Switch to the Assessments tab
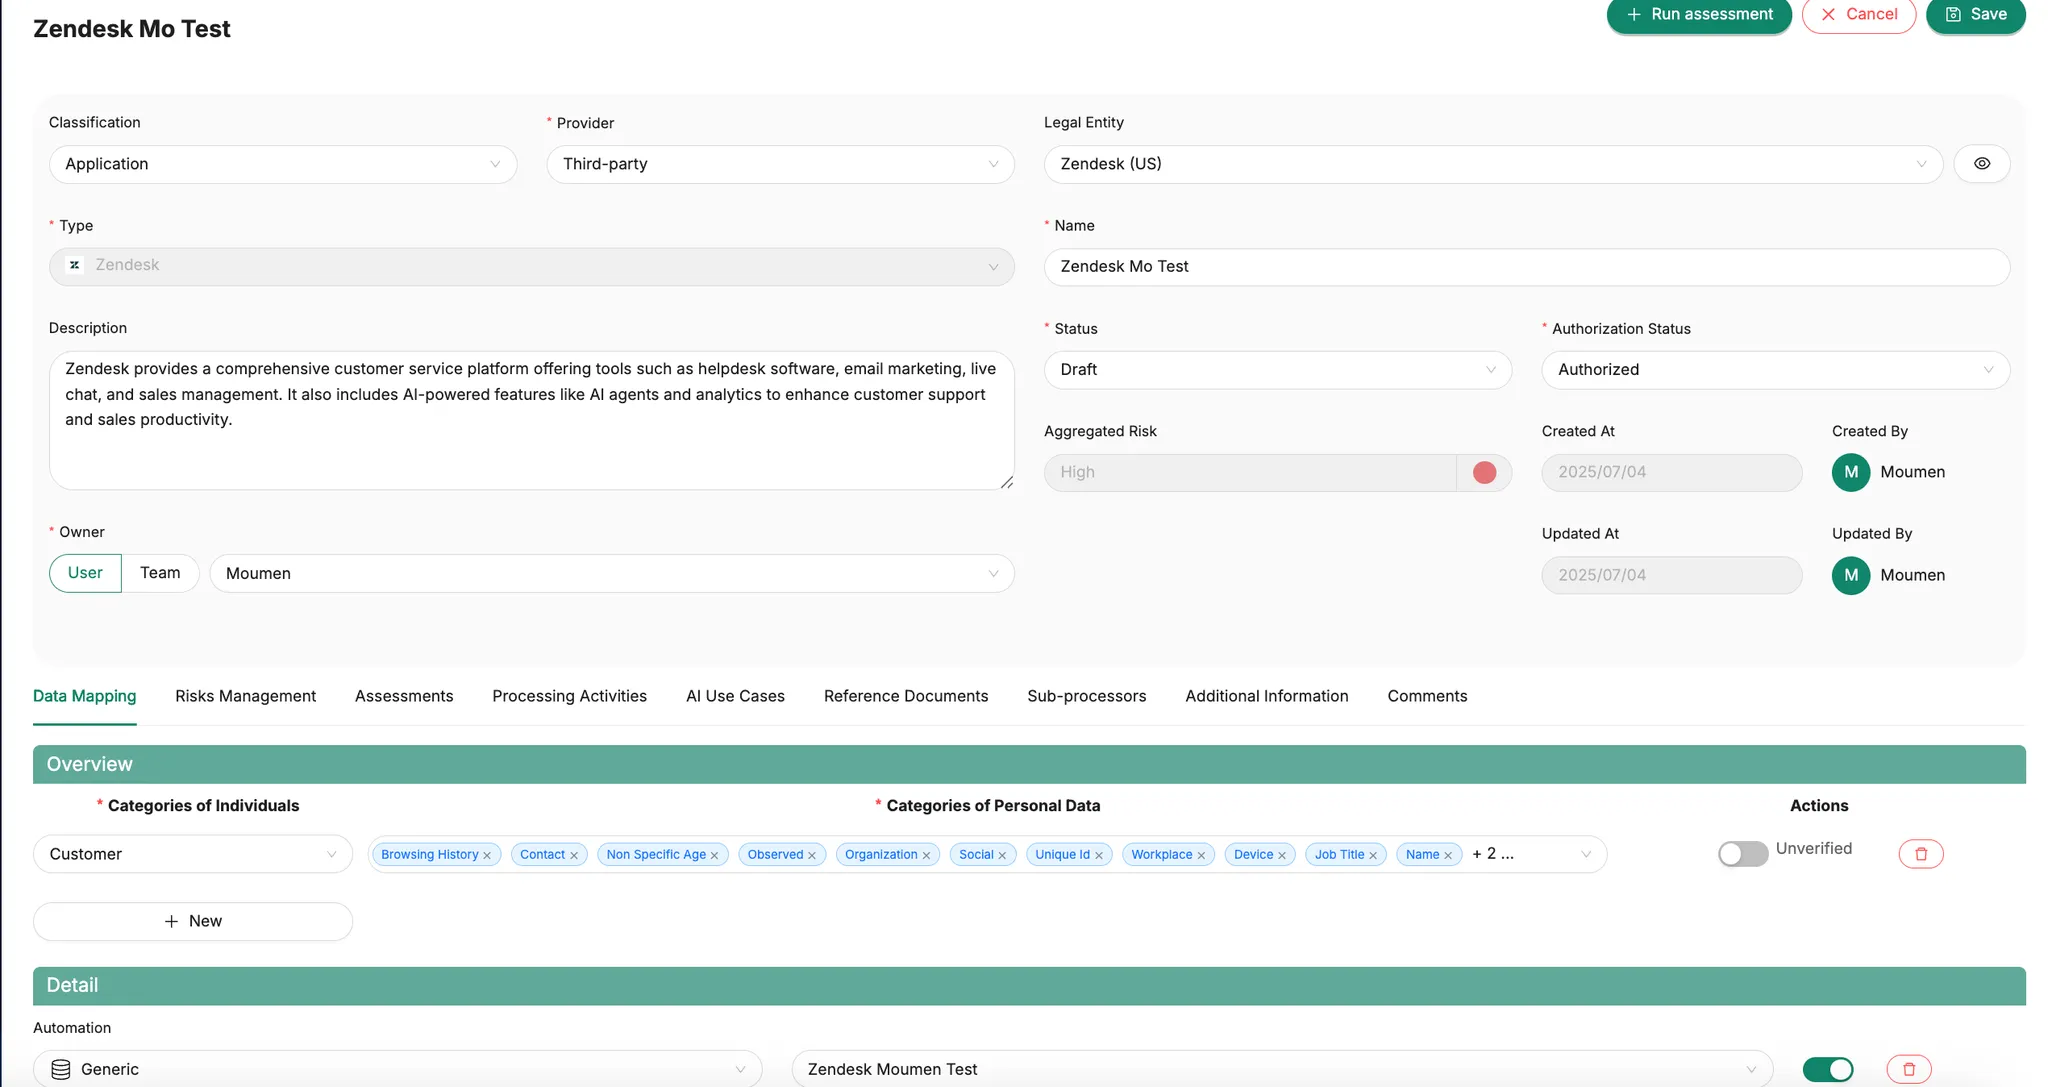 point(404,696)
